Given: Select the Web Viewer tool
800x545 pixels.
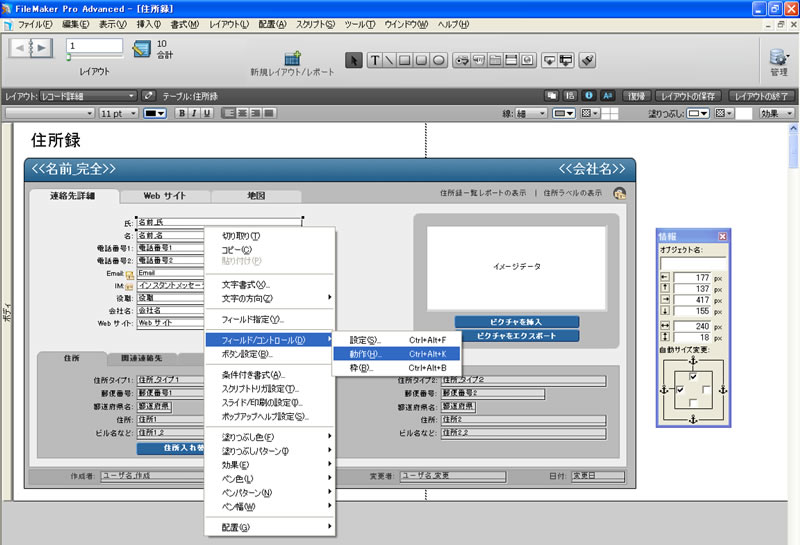Looking at the screenshot, I should coord(528,60).
